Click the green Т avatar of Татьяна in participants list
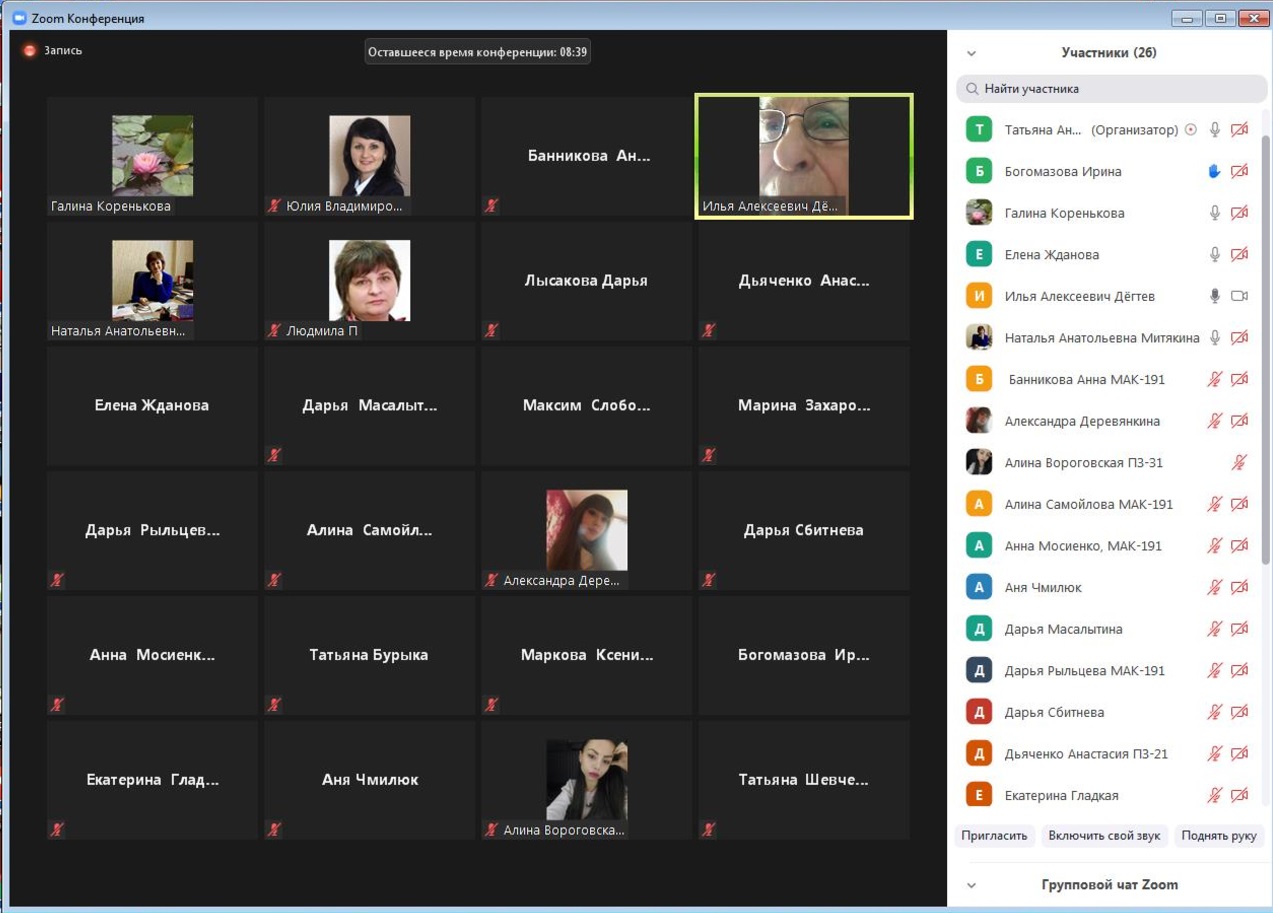 [x=979, y=130]
